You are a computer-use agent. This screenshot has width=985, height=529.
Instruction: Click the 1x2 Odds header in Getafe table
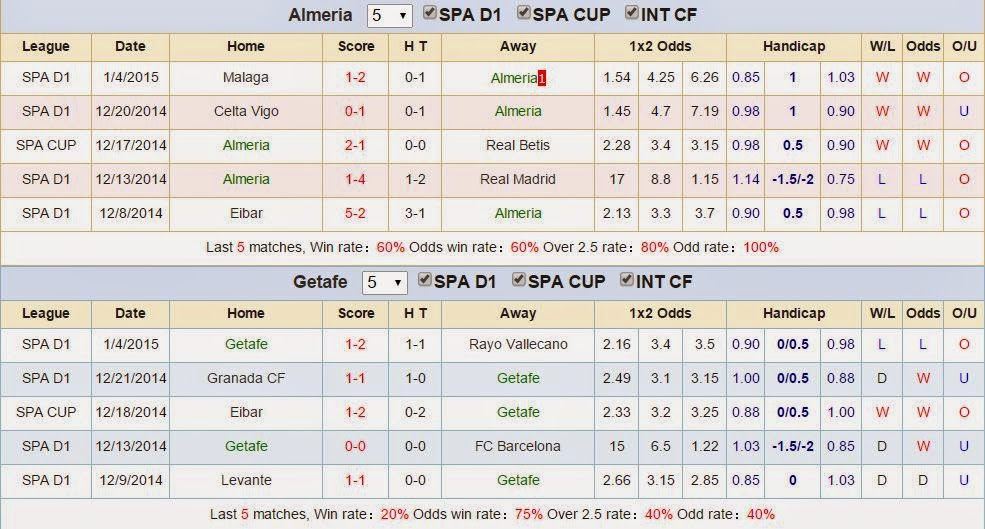660,313
